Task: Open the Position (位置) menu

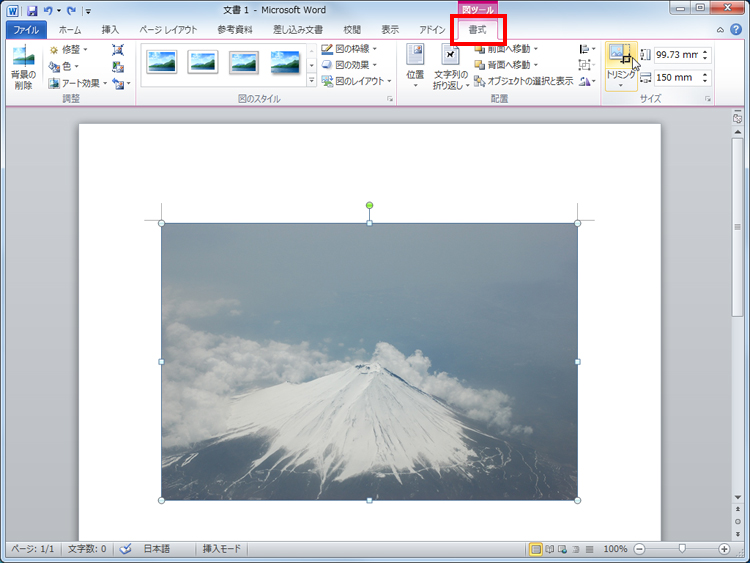Action: tap(415, 66)
